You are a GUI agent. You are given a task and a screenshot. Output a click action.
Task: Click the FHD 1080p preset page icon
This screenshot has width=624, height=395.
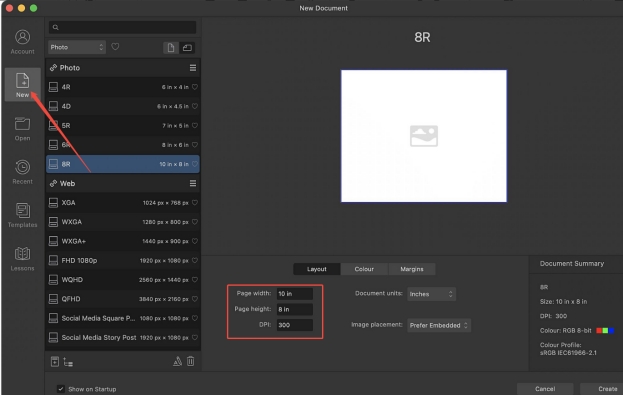coord(53,261)
